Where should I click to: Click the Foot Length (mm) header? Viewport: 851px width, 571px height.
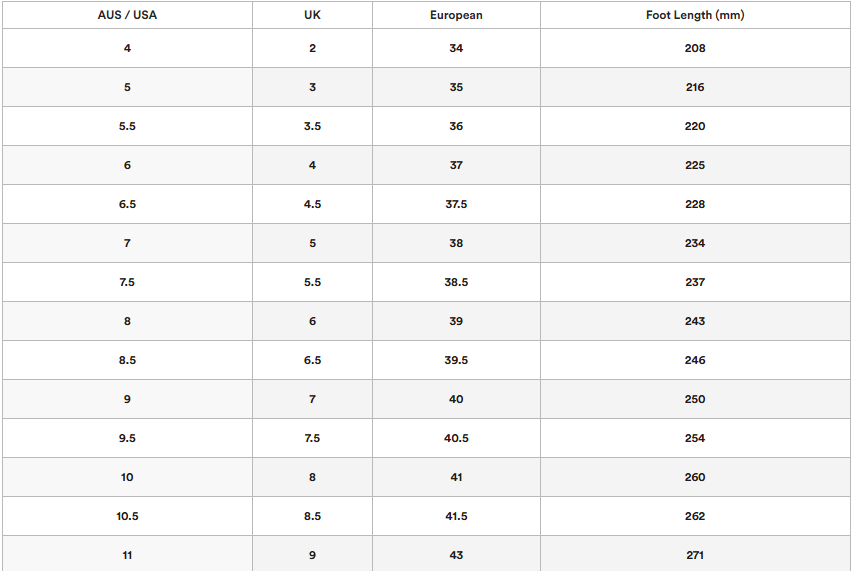(x=695, y=15)
